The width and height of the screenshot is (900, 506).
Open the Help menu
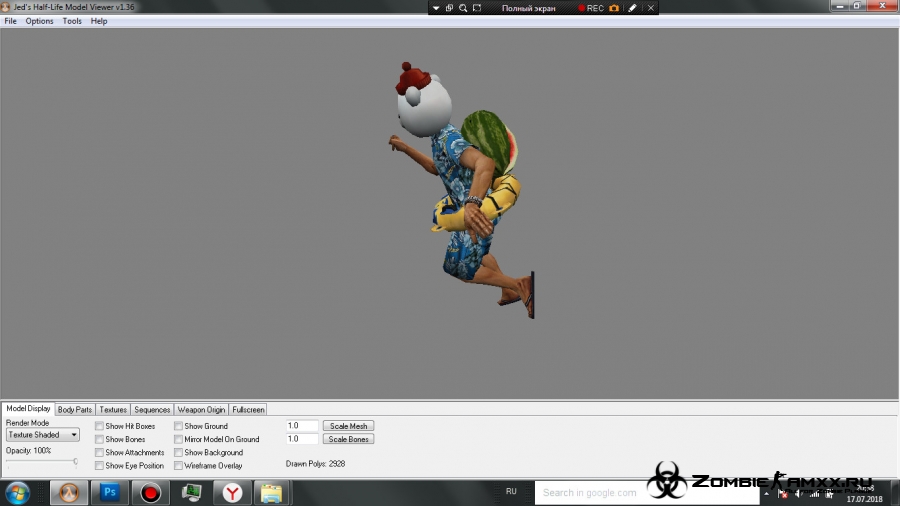pyautogui.click(x=99, y=21)
